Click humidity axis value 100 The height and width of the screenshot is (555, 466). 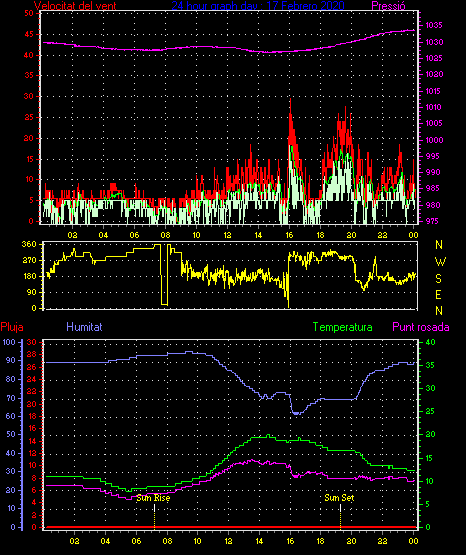click(x=9, y=342)
